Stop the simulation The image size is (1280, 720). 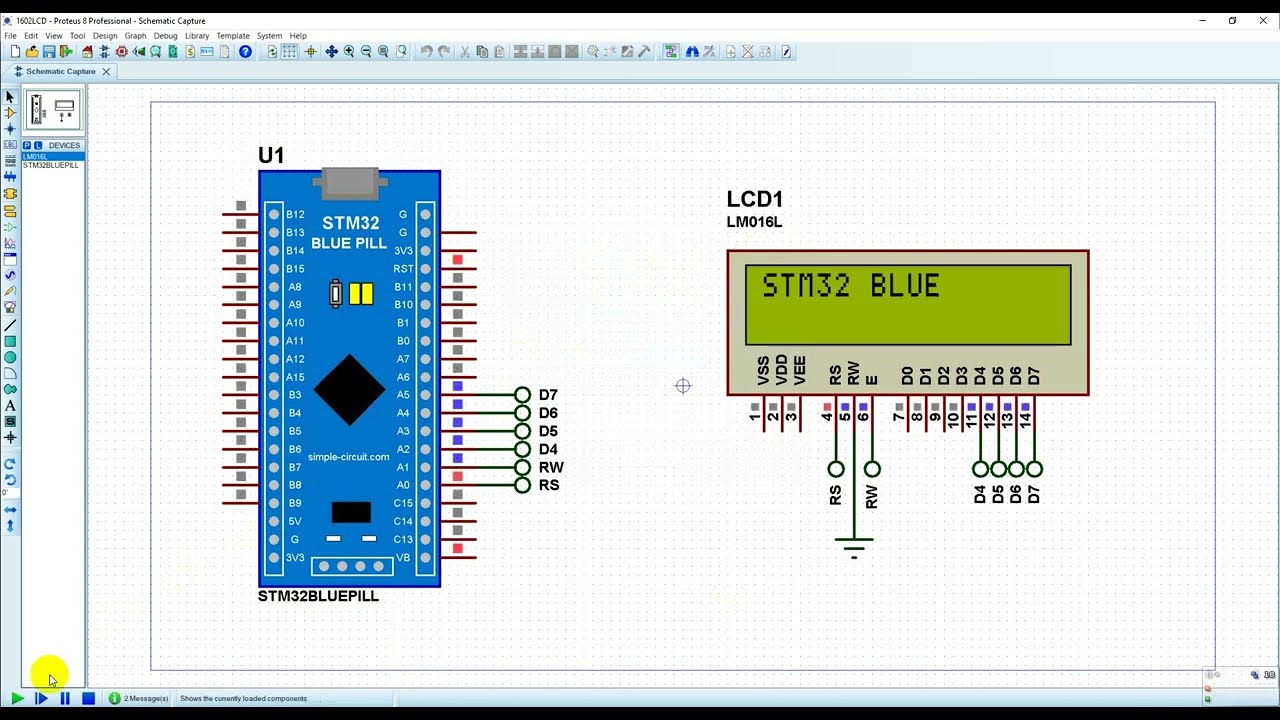(88, 699)
